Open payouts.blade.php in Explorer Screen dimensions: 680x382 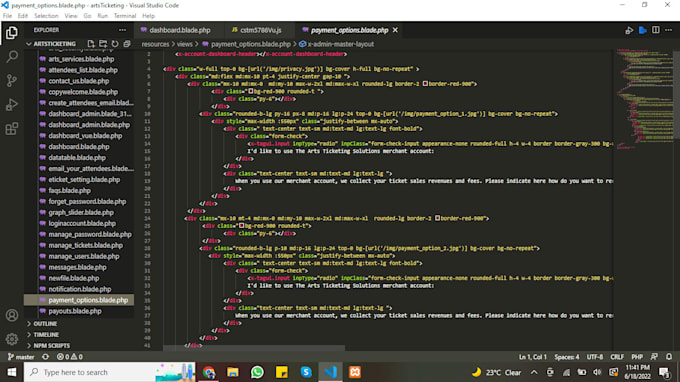[75, 311]
